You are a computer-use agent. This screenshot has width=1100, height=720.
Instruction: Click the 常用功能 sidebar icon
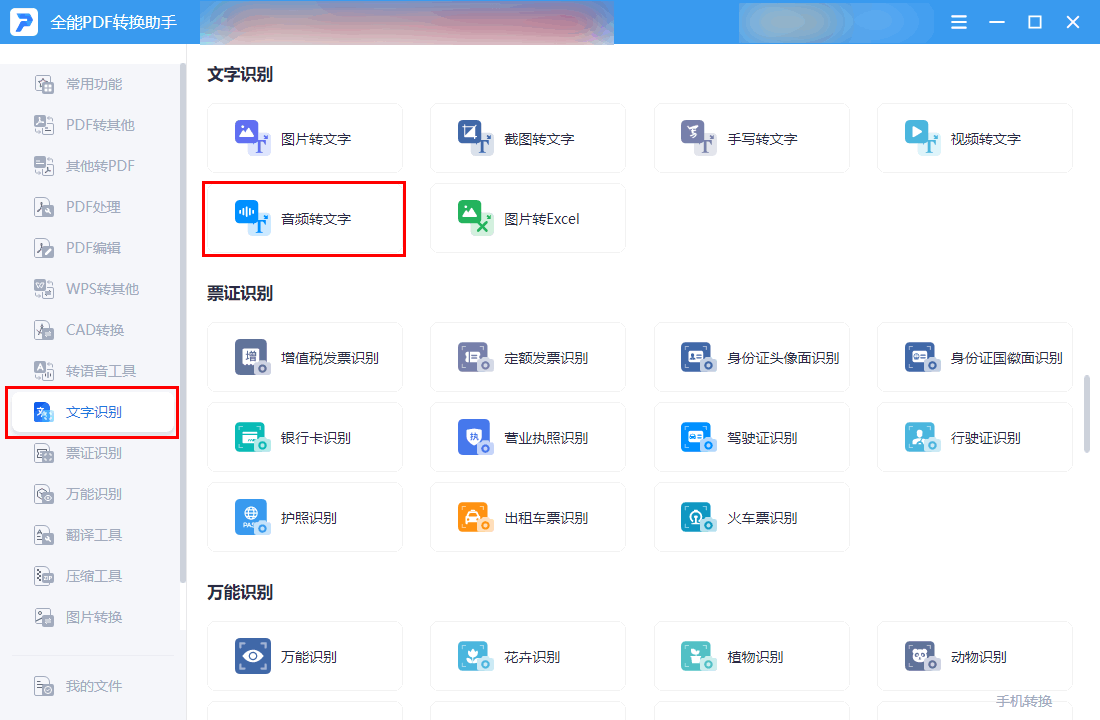pyautogui.click(x=44, y=84)
